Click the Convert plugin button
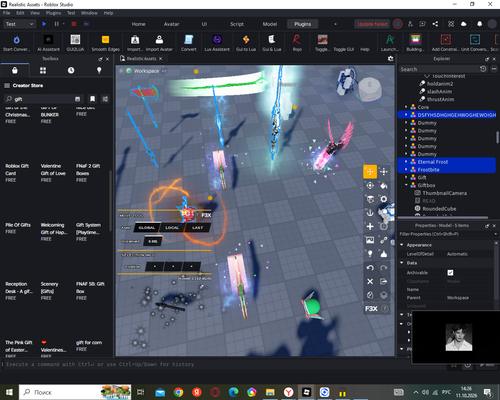The width and height of the screenshot is (500, 400). coord(189,43)
